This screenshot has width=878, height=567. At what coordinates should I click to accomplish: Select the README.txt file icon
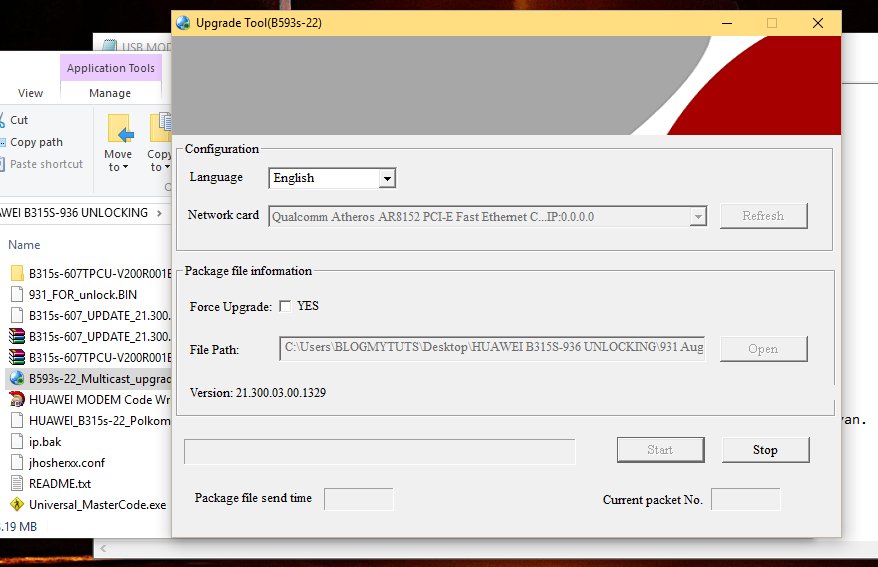pos(17,484)
